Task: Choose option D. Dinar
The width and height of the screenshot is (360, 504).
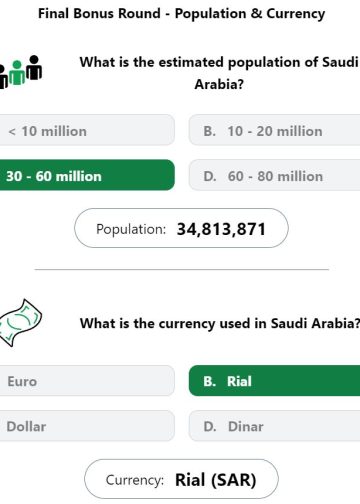Action: click(x=274, y=426)
